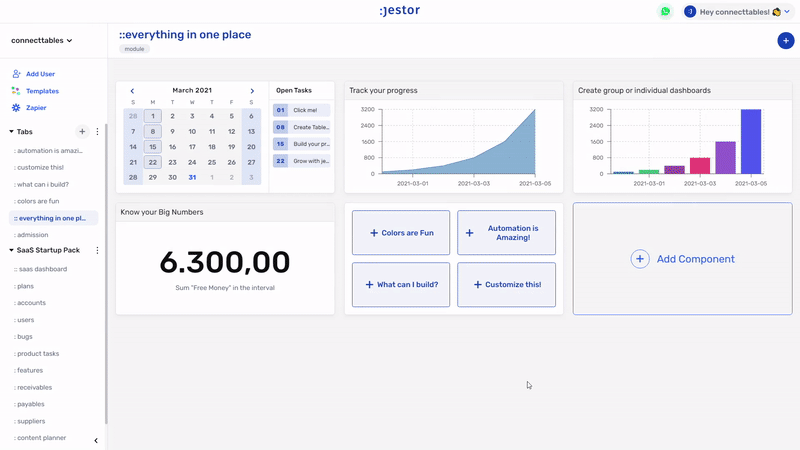The height and width of the screenshot is (450, 800).
Task: Click the 'Automation is Amazing!' button
Action: (x=506, y=233)
